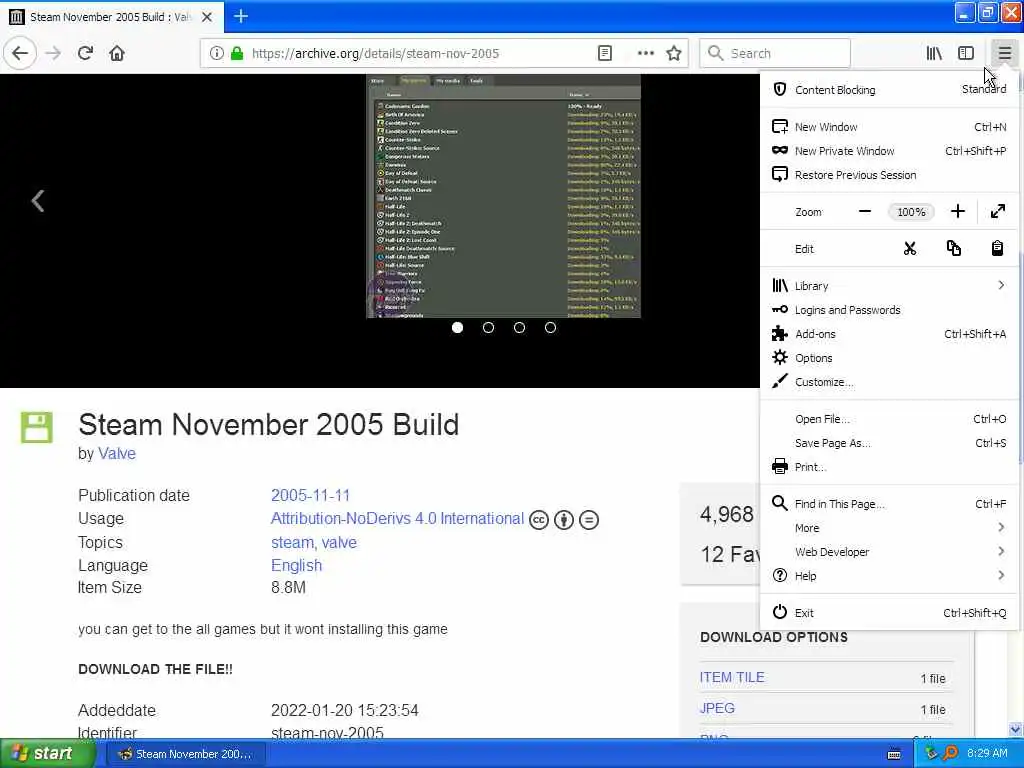Choose Customize... menu entry
This screenshot has width=1024, height=768.
[x=889, y=382]
